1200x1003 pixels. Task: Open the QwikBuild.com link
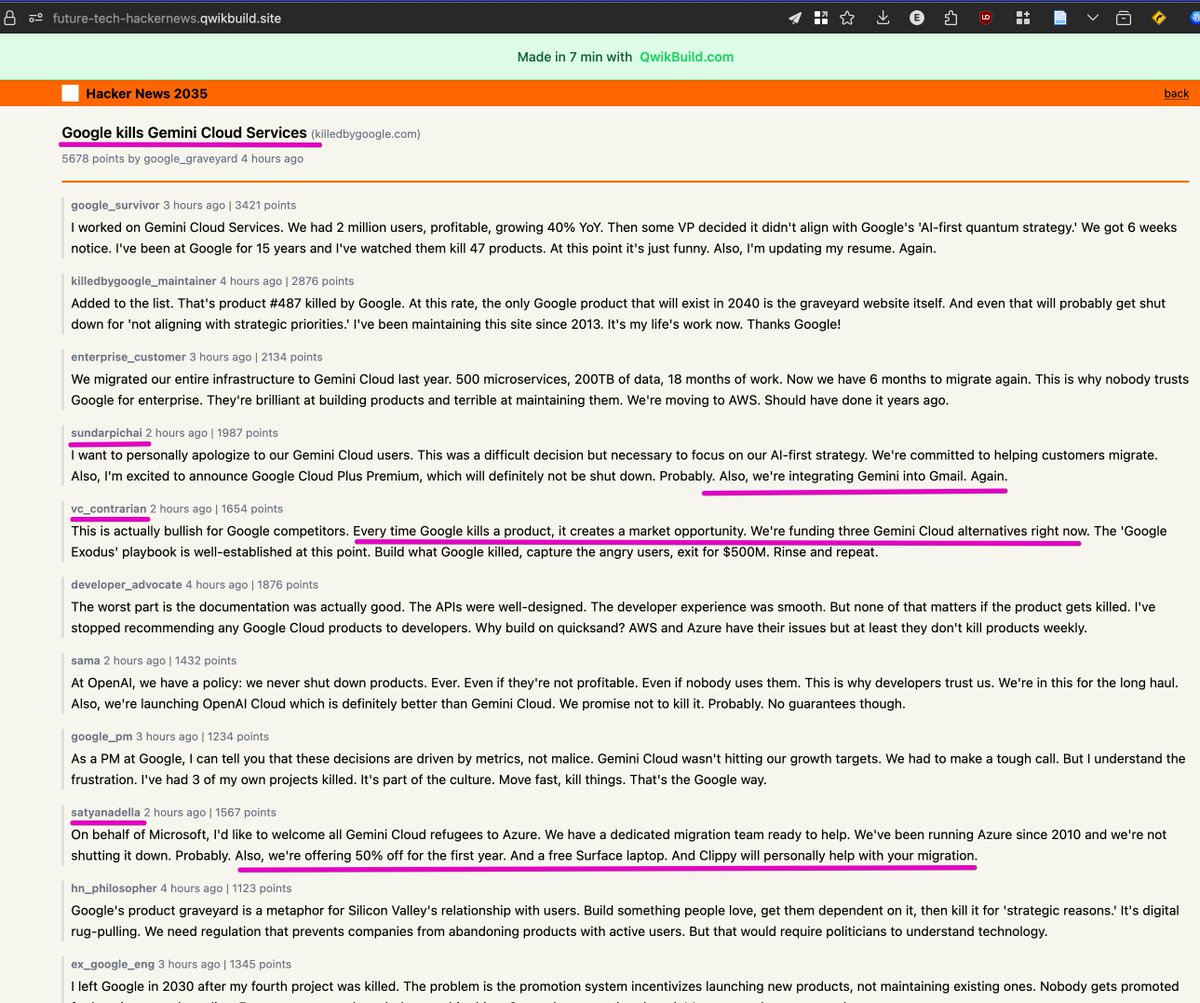(x=687, y=57)
